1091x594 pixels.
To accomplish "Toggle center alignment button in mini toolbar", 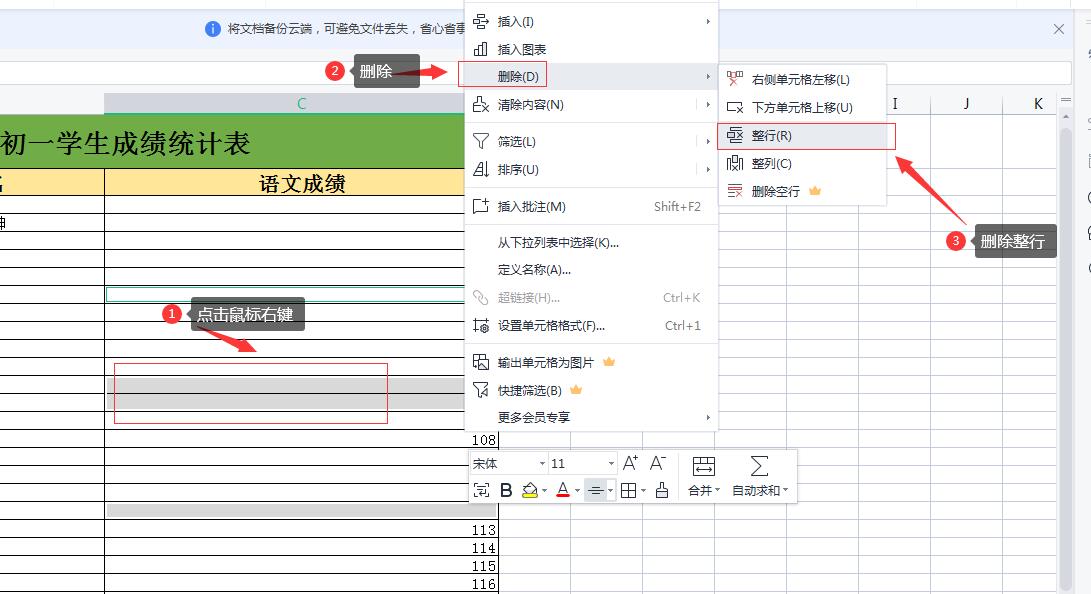I will pyautogui.click(x=596, y=490).
